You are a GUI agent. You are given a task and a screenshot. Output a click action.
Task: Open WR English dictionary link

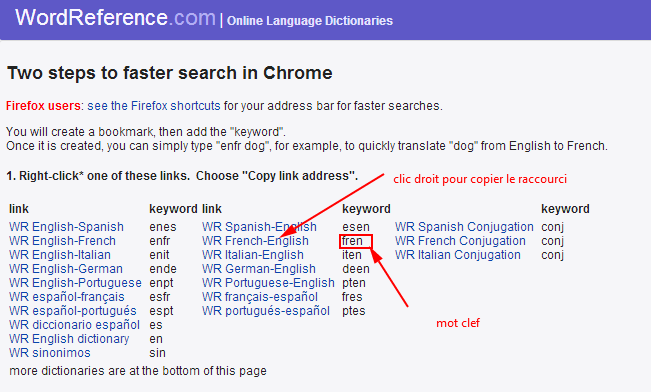pyautogui.click(x=69, y=339)
